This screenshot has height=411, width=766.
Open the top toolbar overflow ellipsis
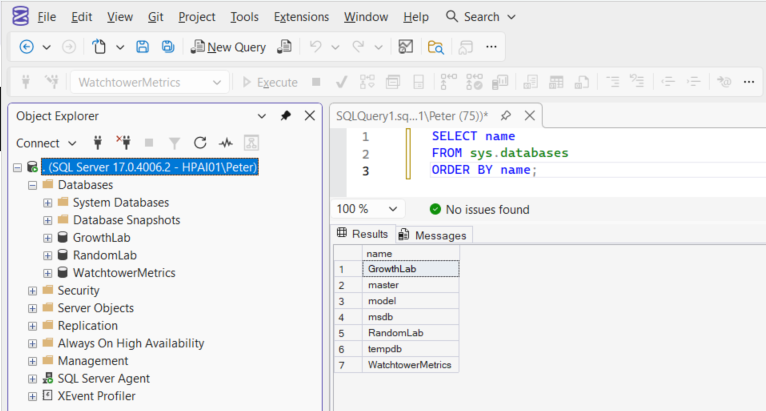point(491,47)
